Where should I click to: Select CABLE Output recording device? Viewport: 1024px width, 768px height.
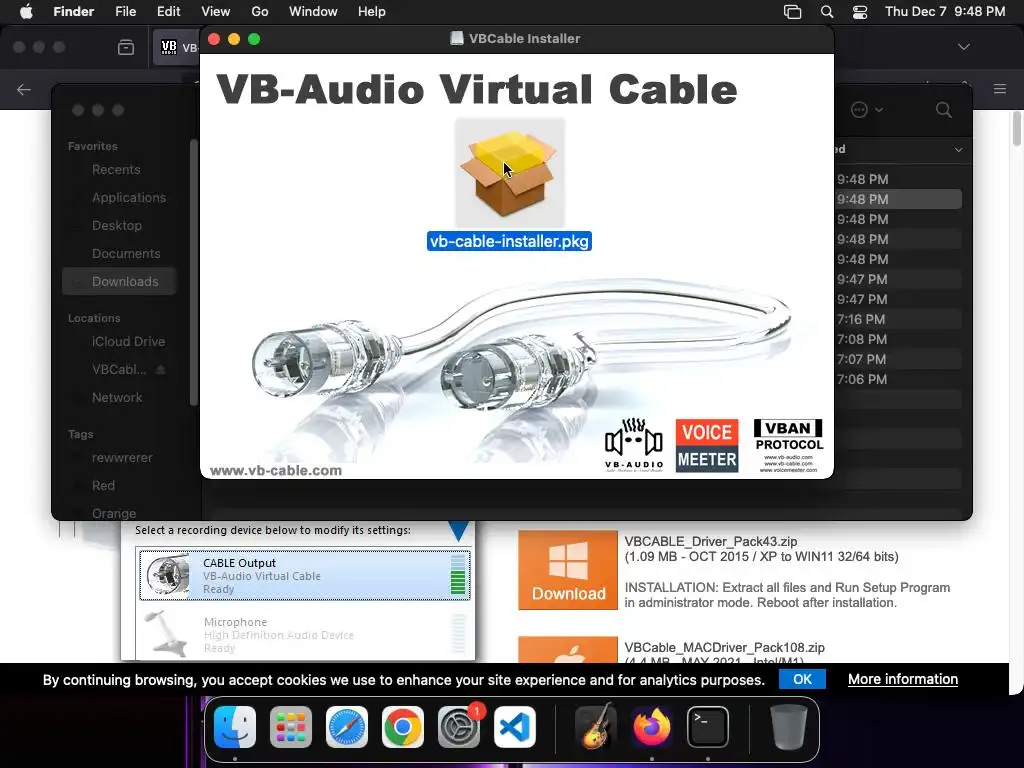tap(304, 575)
